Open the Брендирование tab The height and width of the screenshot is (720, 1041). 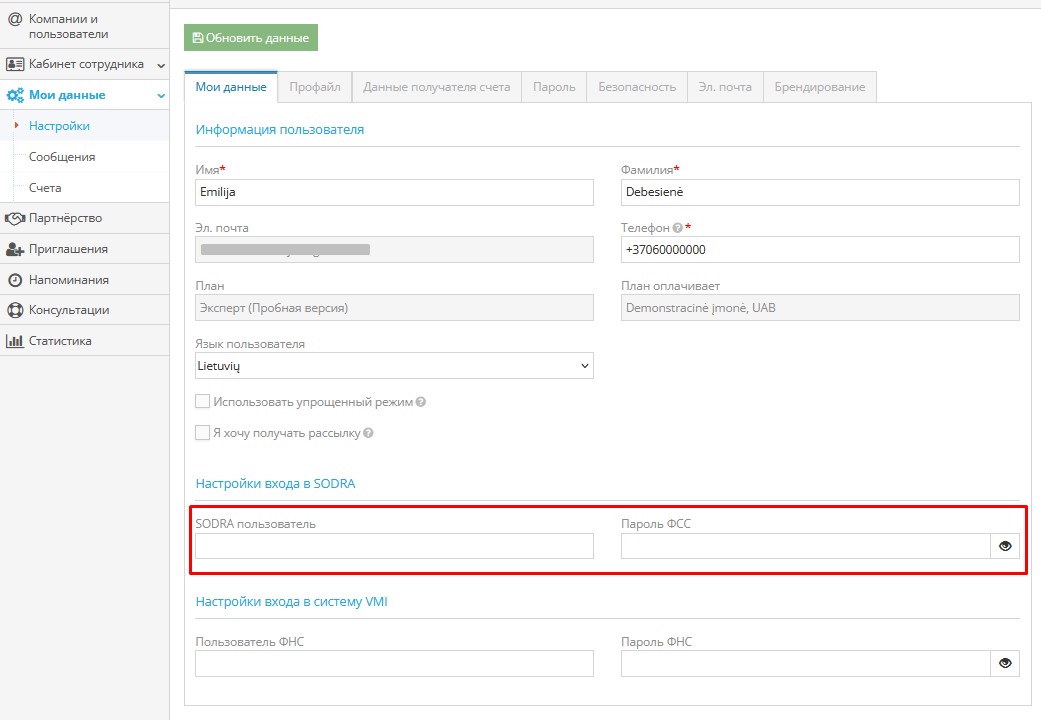[820, 87]
